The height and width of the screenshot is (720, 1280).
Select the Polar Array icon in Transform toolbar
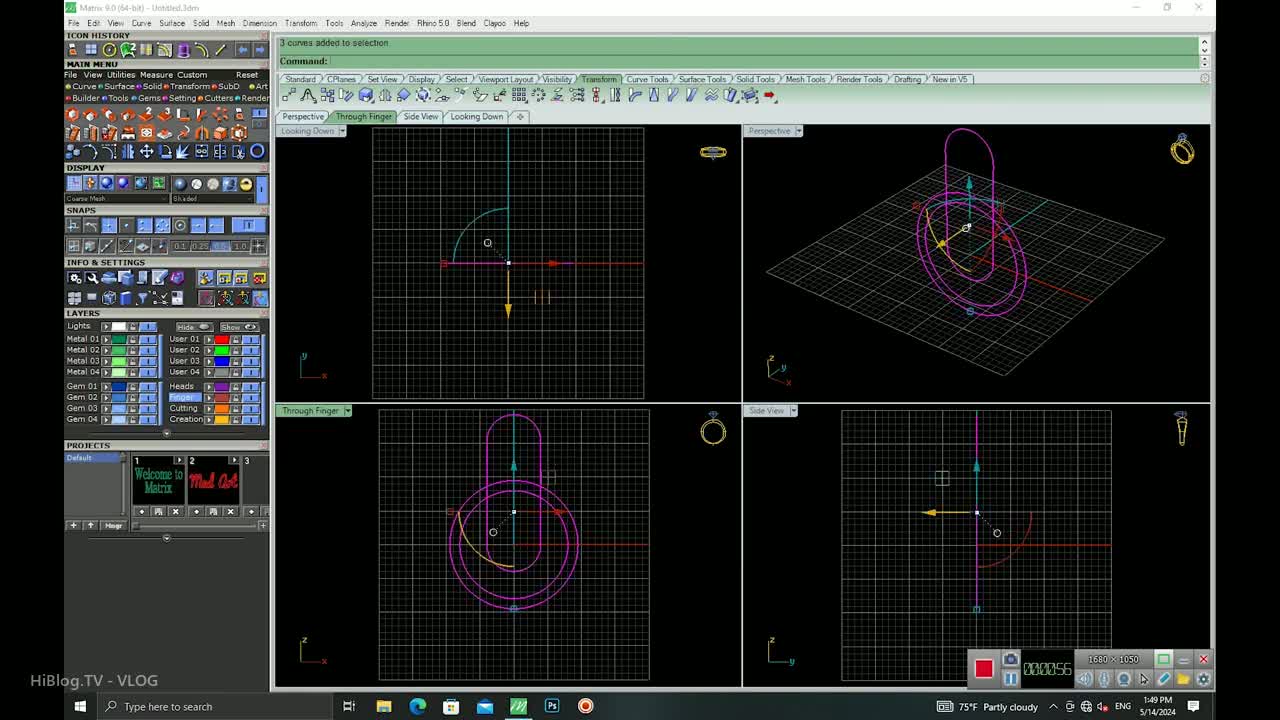pos(538,96)
